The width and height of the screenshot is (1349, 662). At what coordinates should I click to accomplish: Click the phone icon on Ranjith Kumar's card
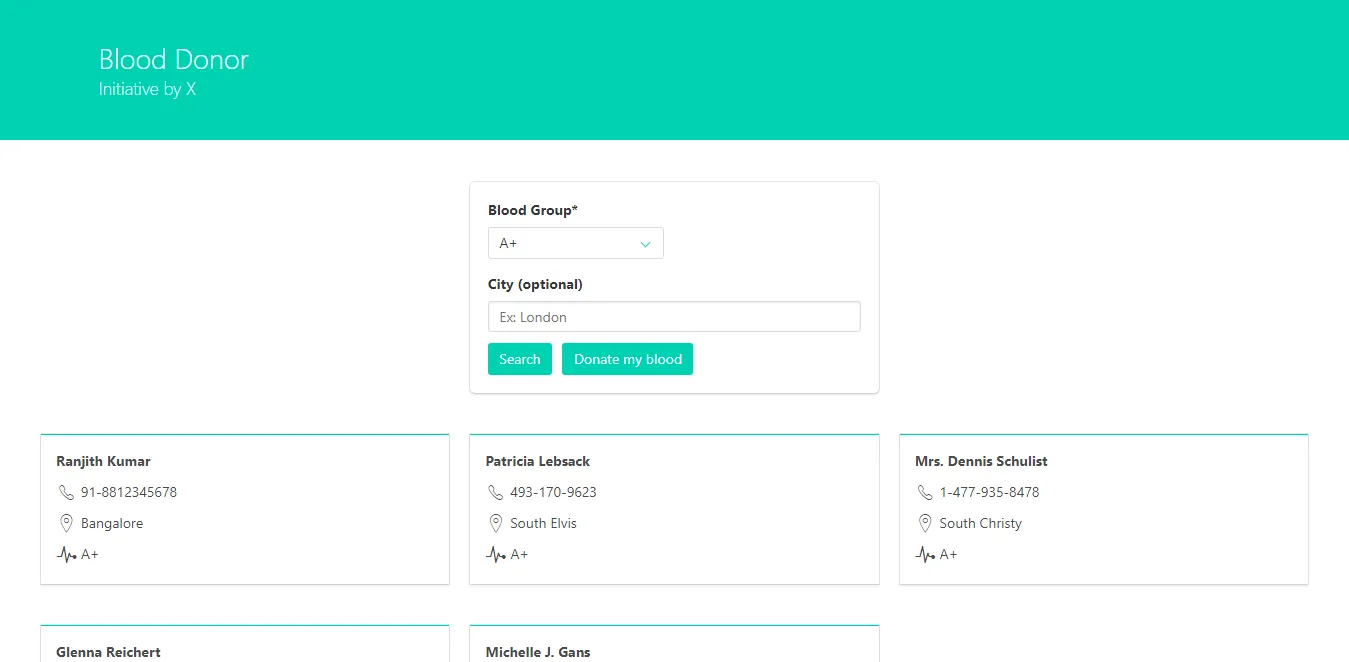[67, 492]
